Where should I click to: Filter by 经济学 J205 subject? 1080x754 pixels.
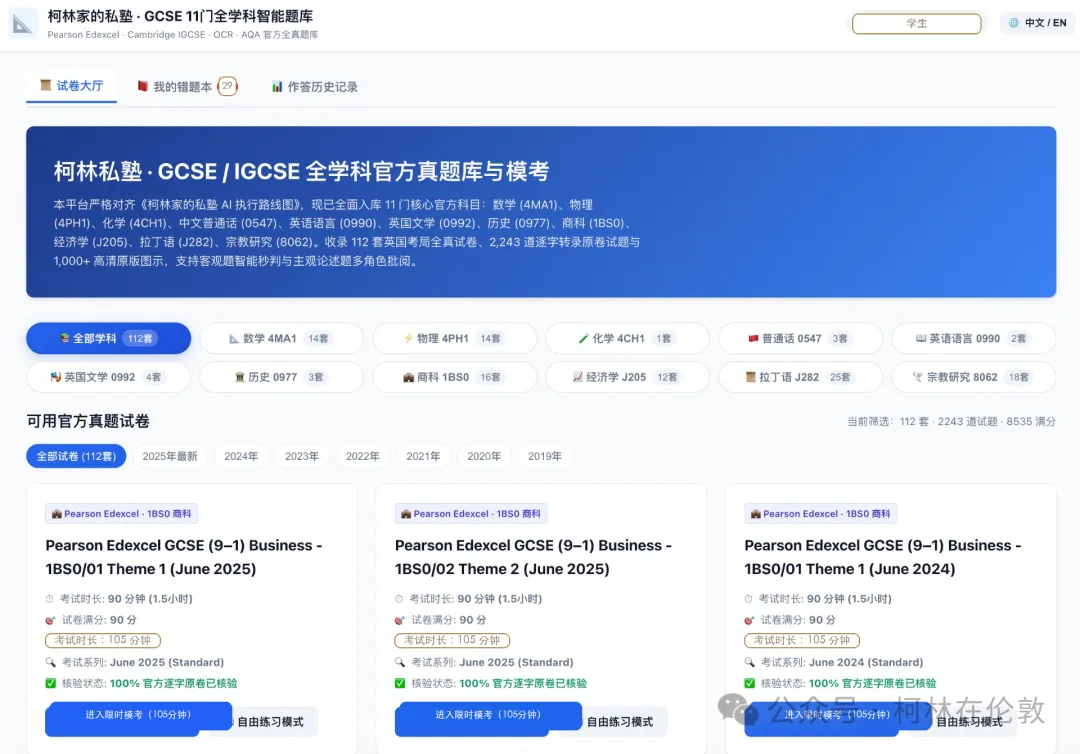pos(627,377)
